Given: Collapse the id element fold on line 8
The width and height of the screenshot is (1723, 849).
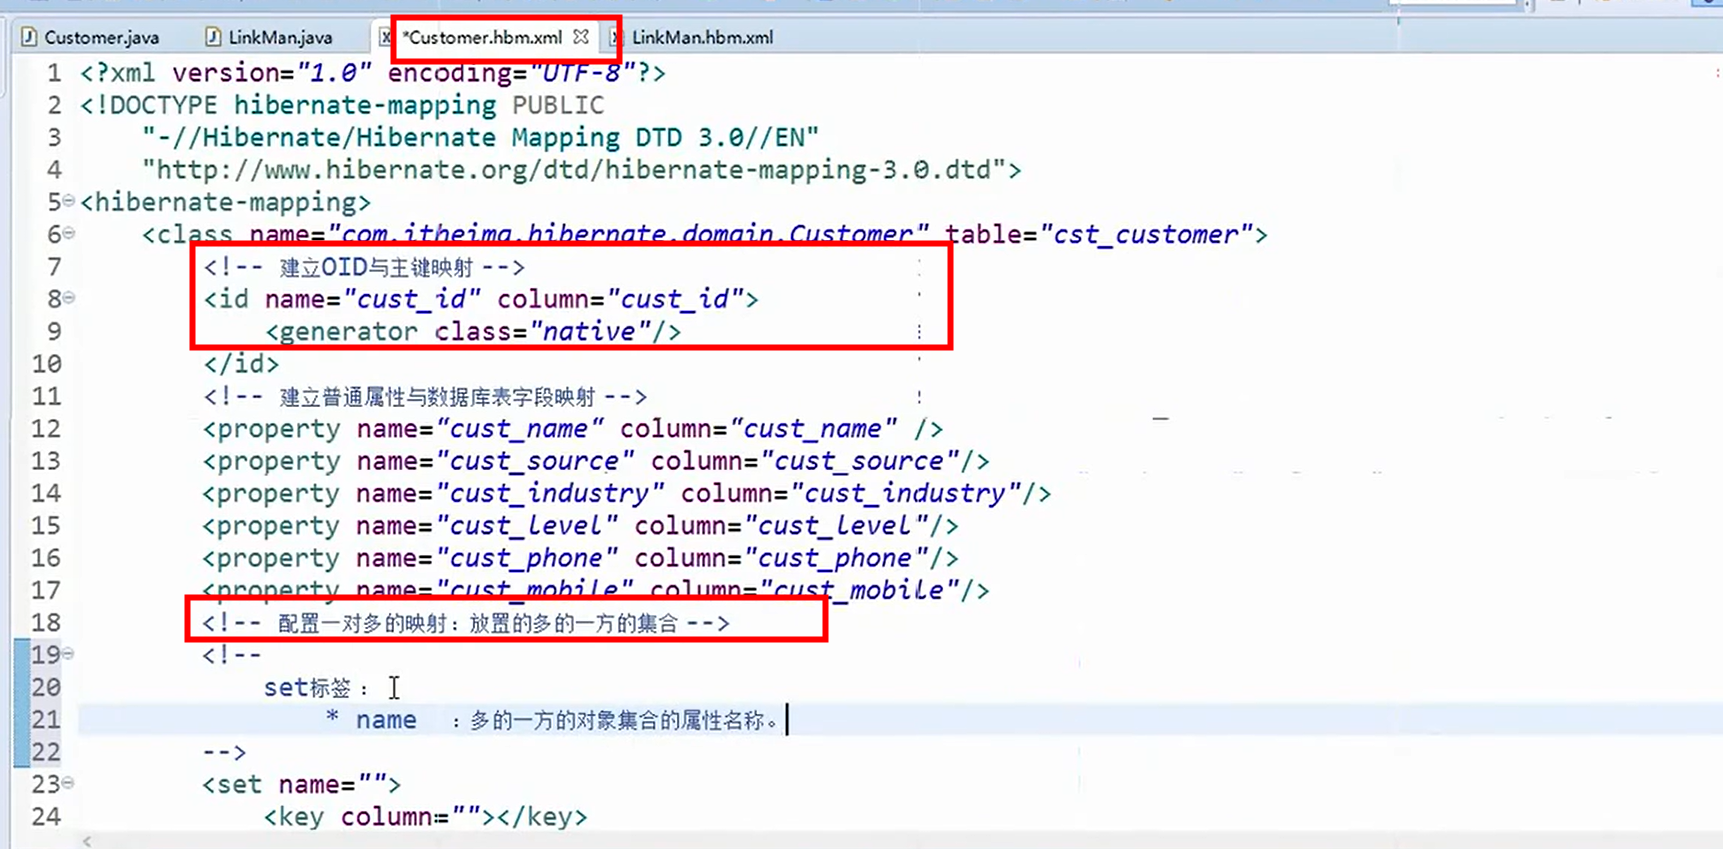Looking at the screenshot, I should tap(68, 298).
